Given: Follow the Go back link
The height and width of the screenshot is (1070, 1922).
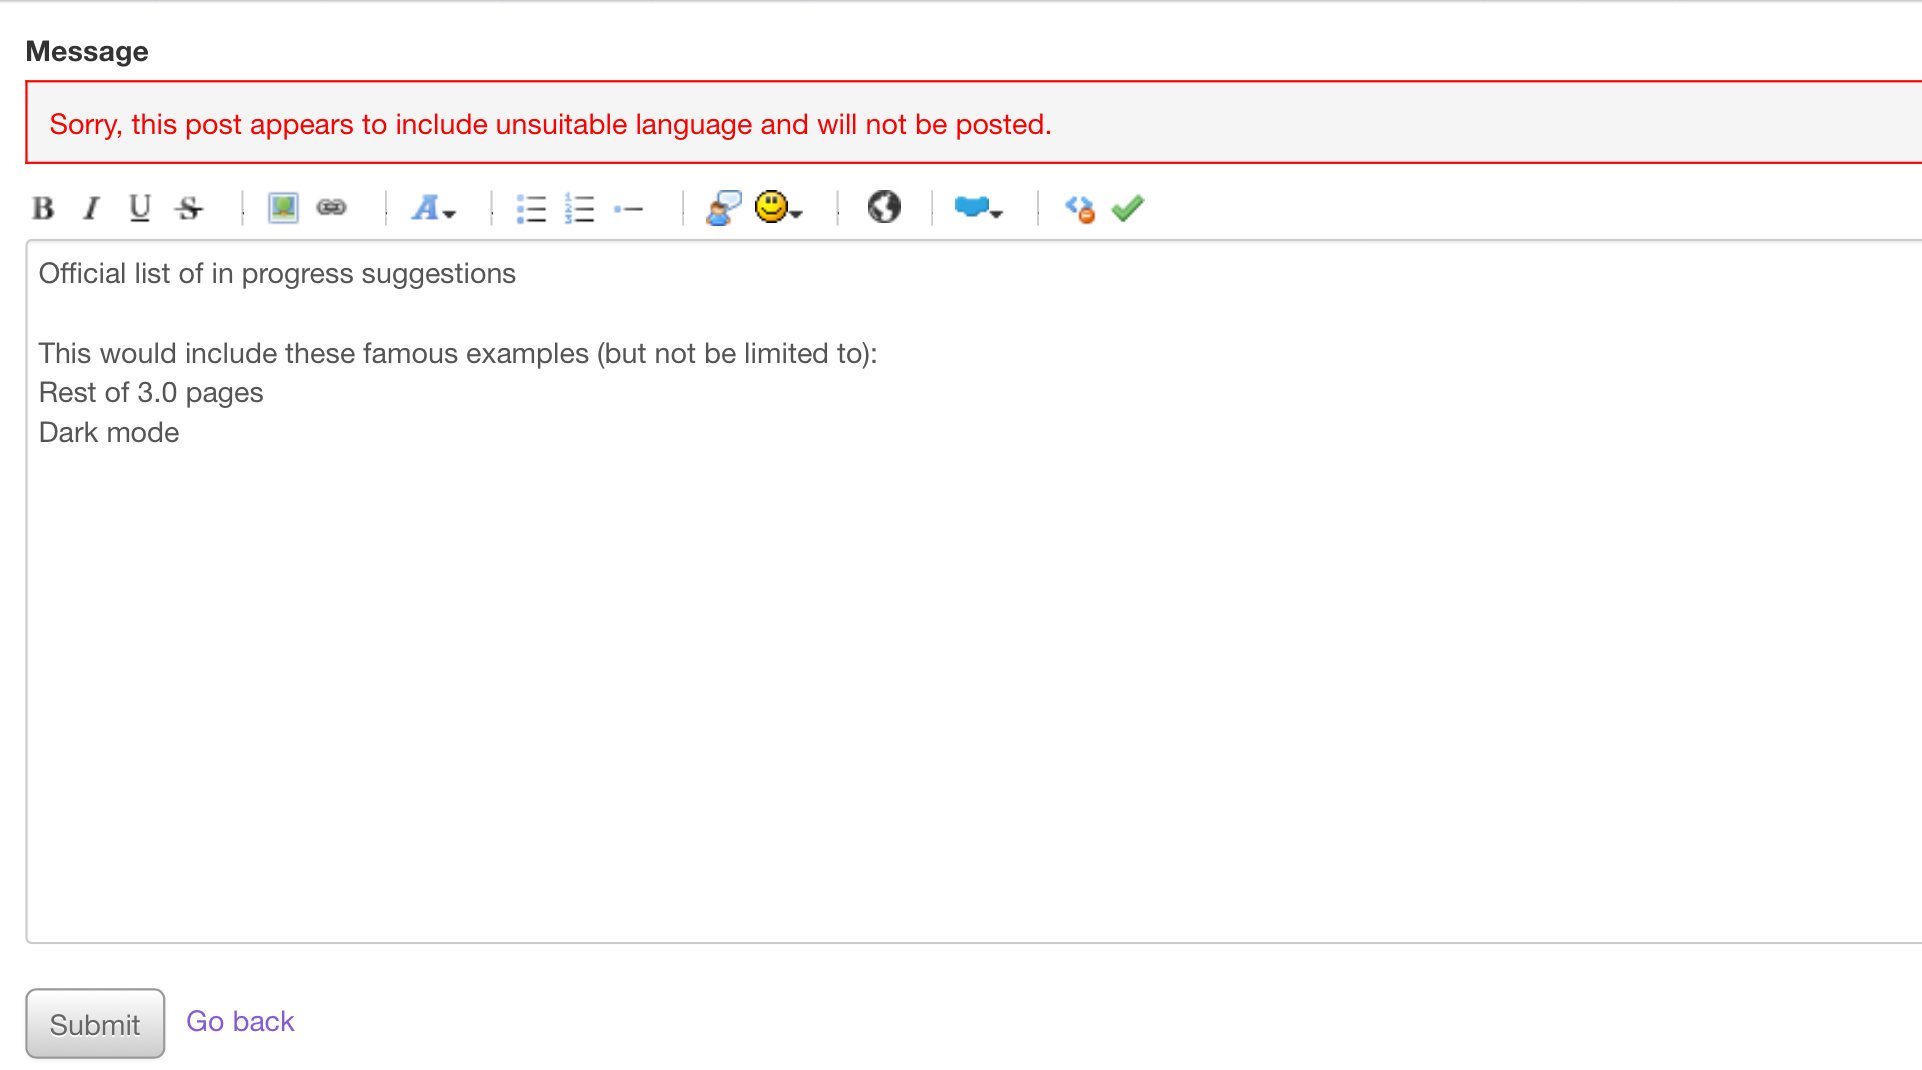Looking at the screenshot, I should click(240, 1021).
